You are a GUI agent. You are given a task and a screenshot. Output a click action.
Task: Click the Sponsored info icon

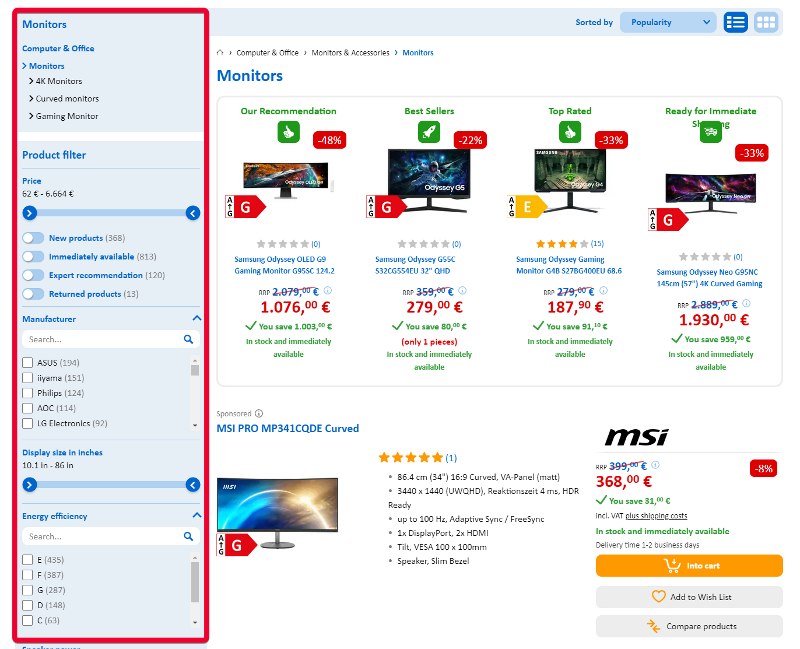coord(259,413)
